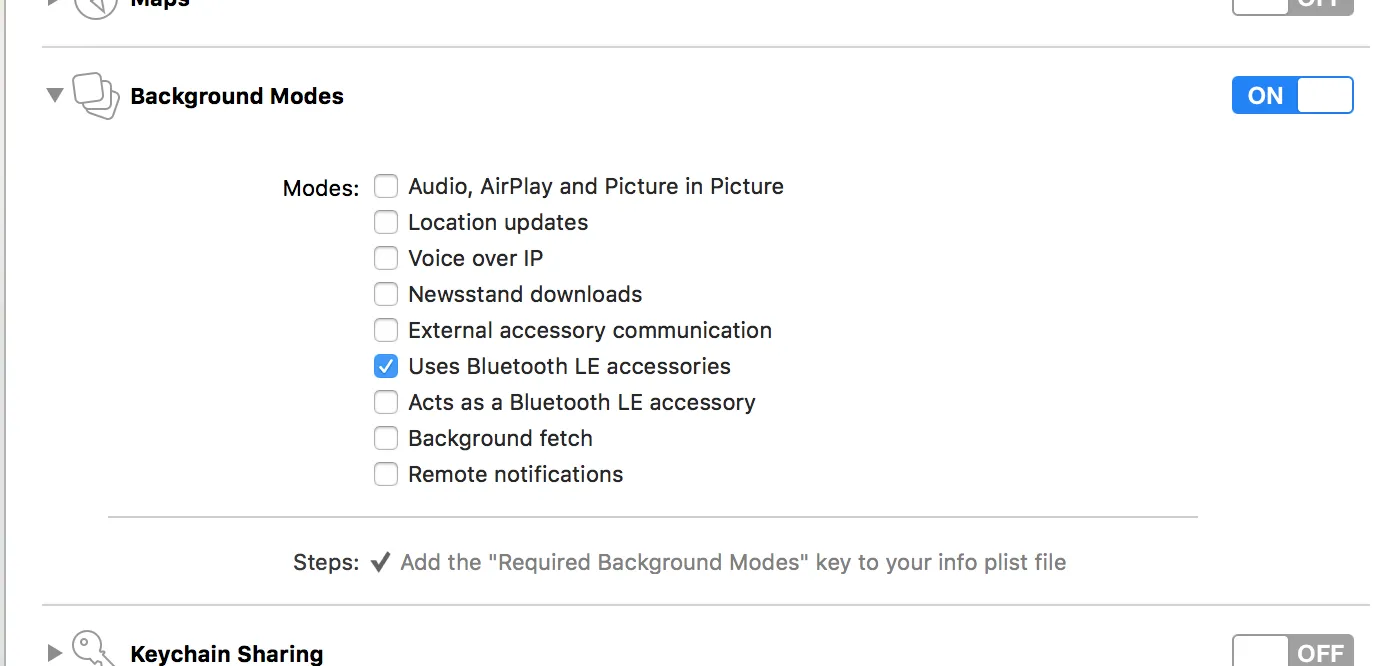Tick the Newsstand downloads checkbox
This screenshot has height=666, width=1382.
click(x=386, y=295)
